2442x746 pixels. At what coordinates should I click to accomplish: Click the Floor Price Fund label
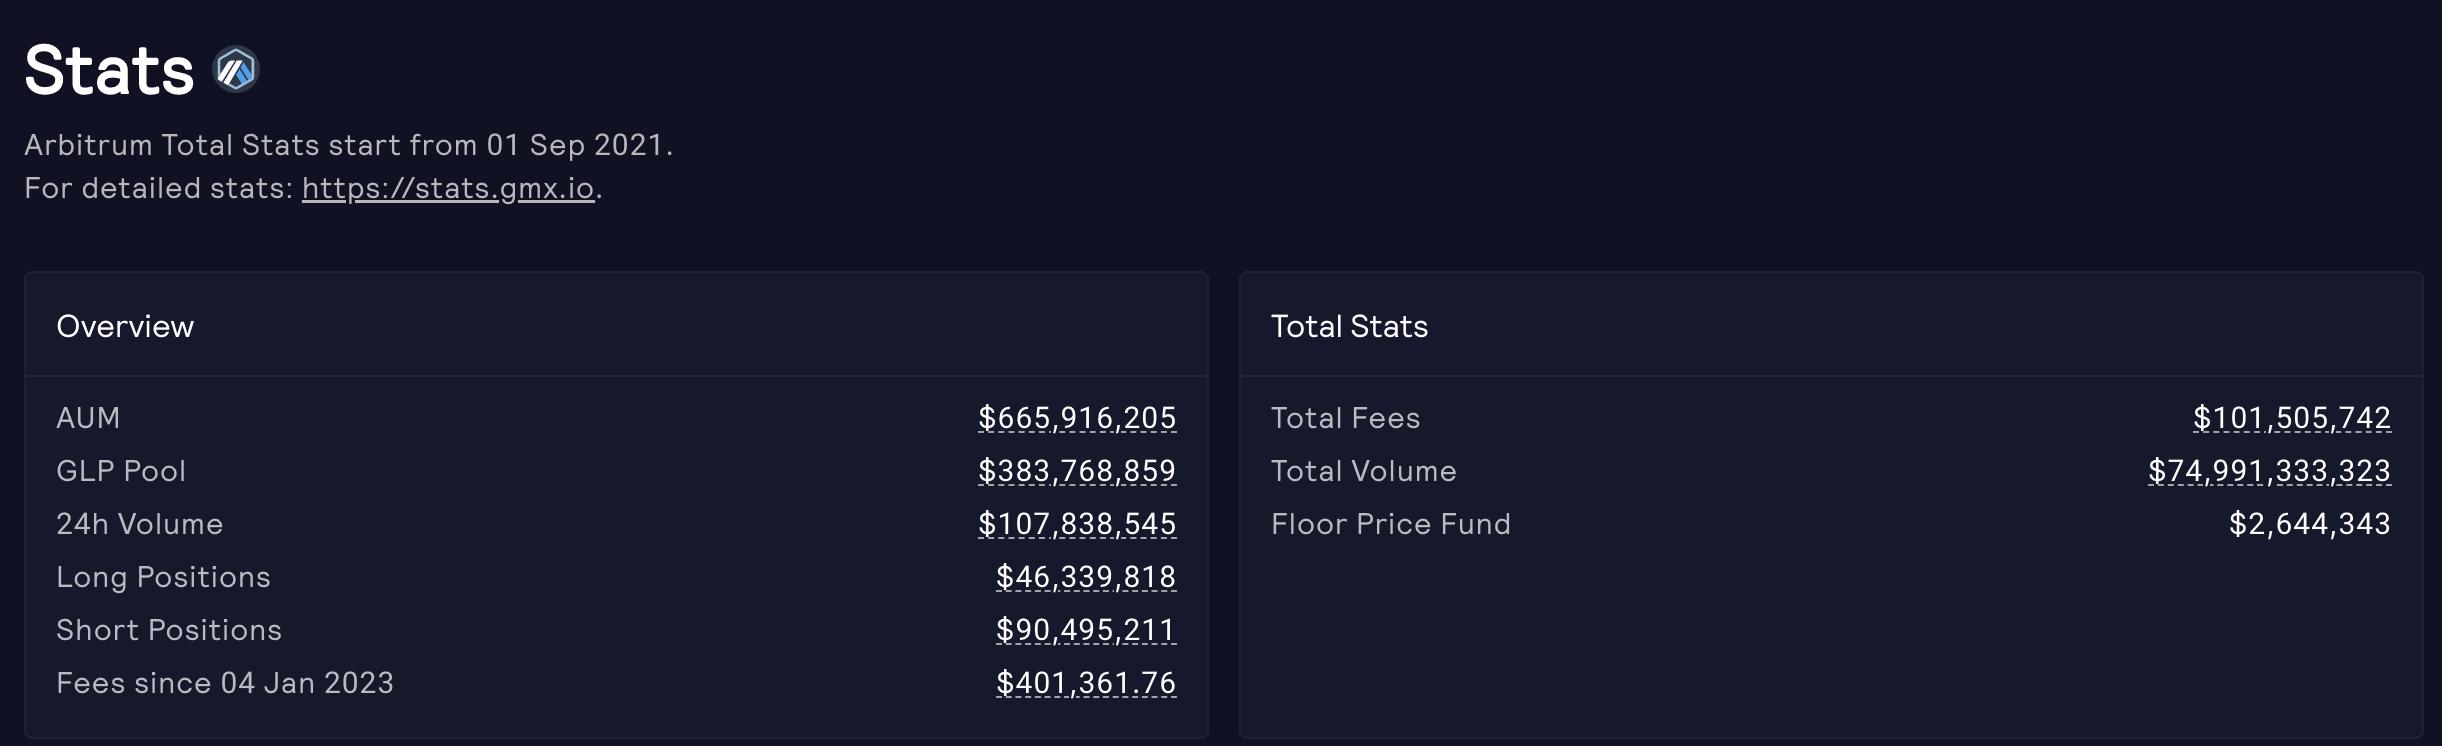click(x=1390, y=524)
